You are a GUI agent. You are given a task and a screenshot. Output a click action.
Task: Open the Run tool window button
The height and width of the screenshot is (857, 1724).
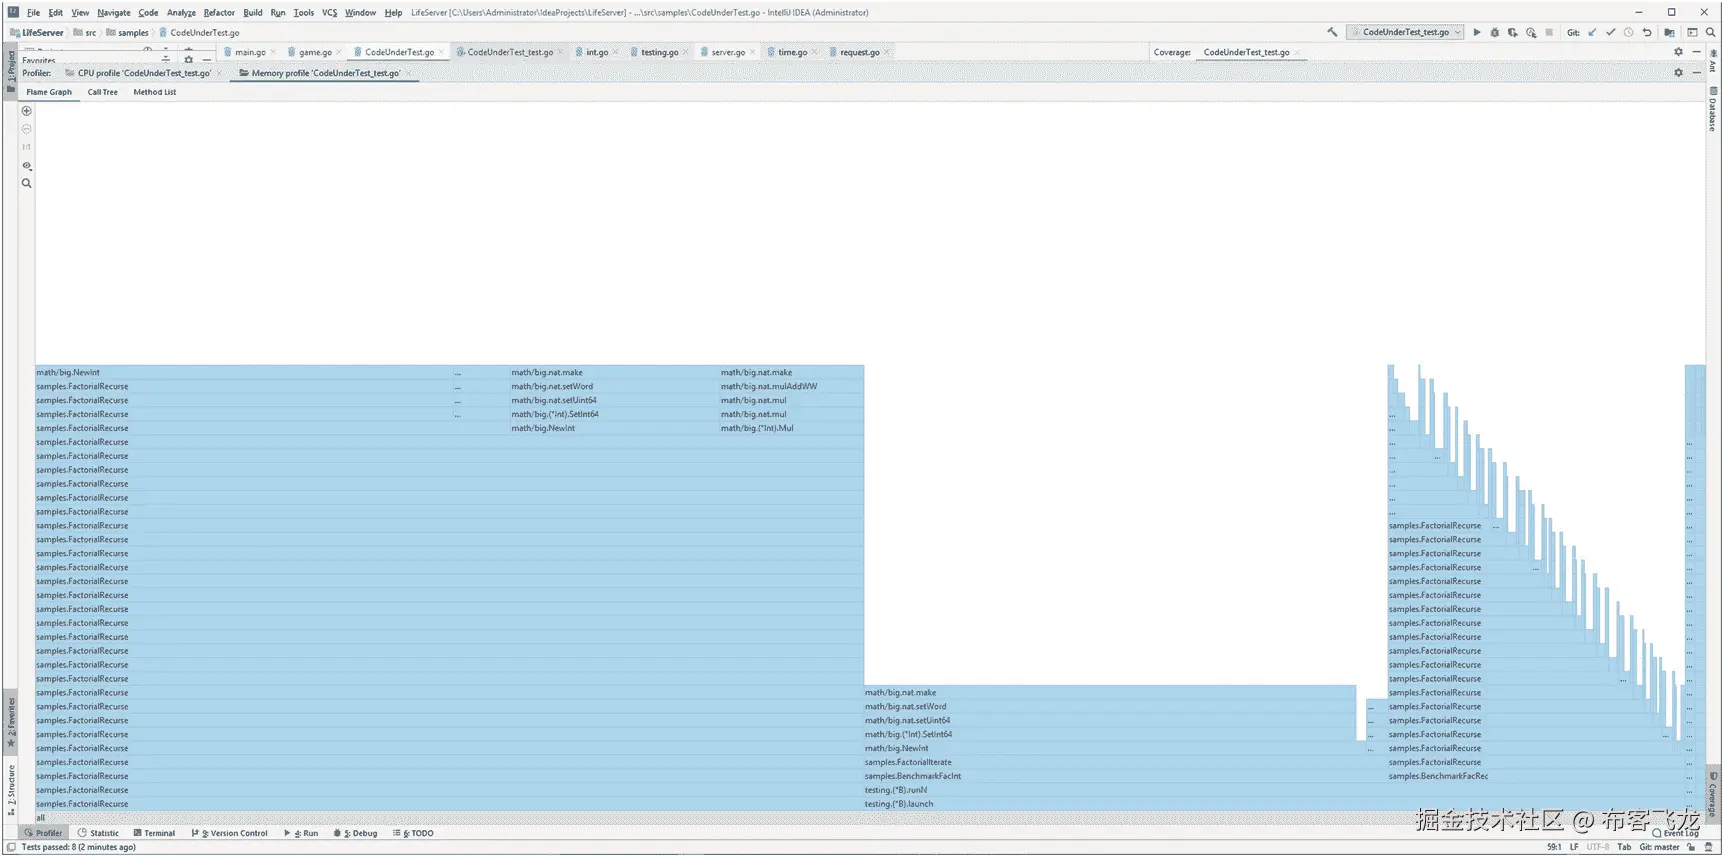pos(301,833)
